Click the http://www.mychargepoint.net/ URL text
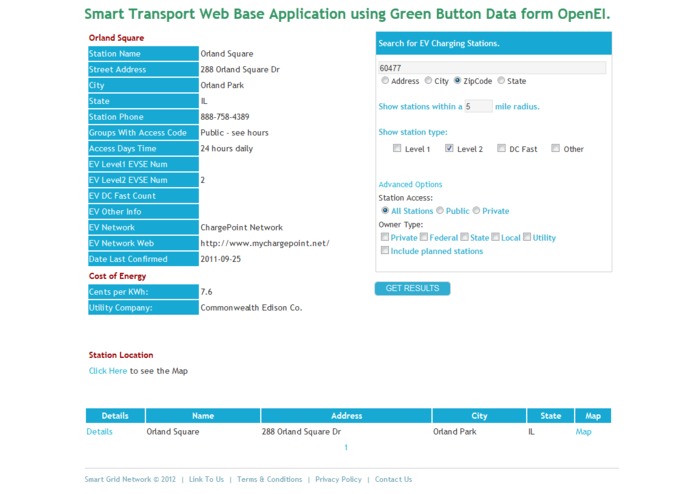The height and width of the screenshot is (494, 695). coord(265,243)
